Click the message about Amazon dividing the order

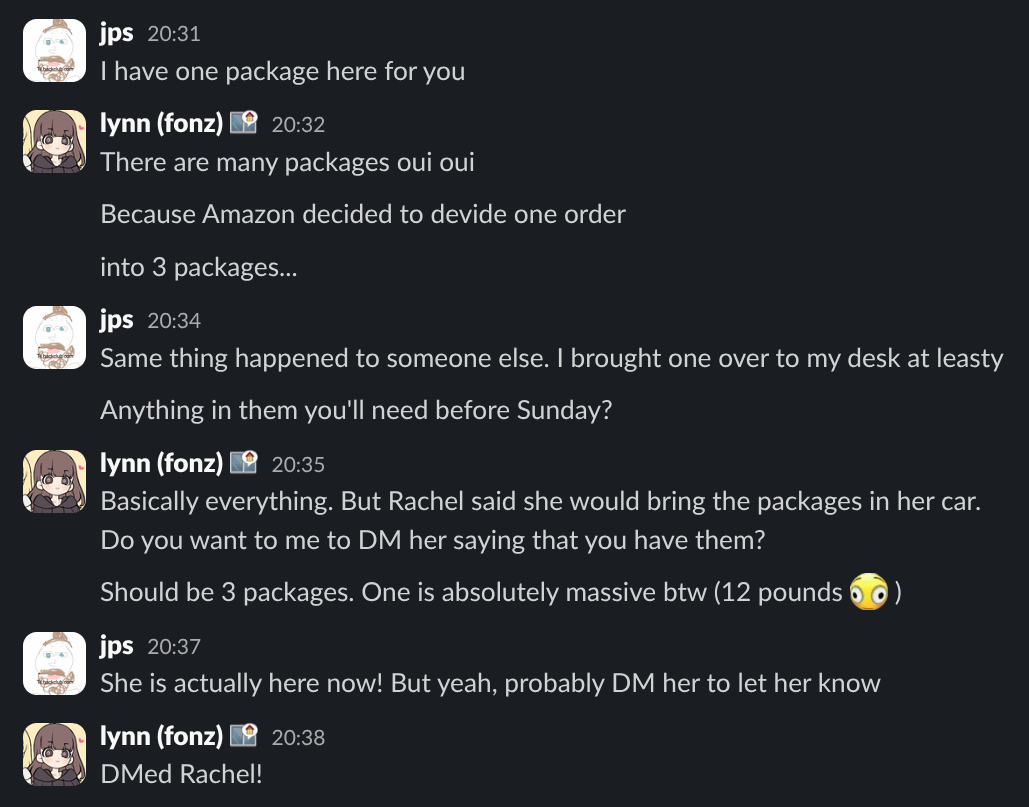(362, 214)
